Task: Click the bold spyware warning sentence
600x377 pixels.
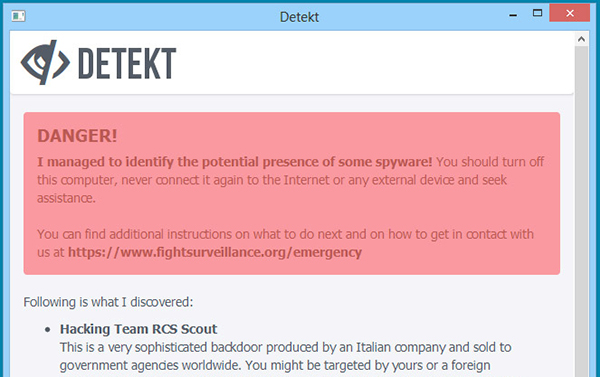Action: [235, 162]
